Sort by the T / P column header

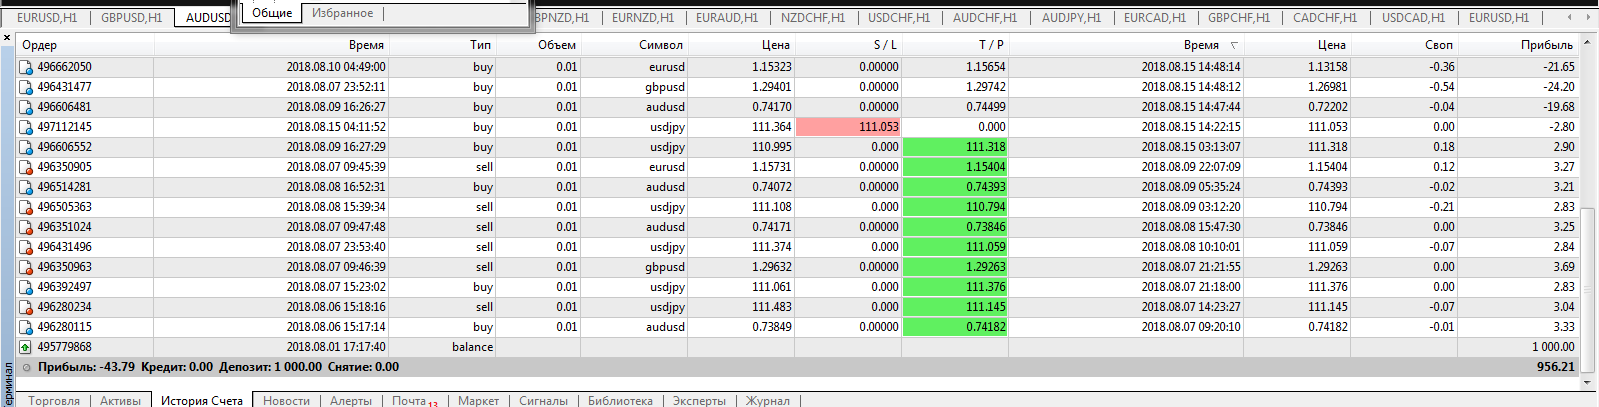coord(955,45)
